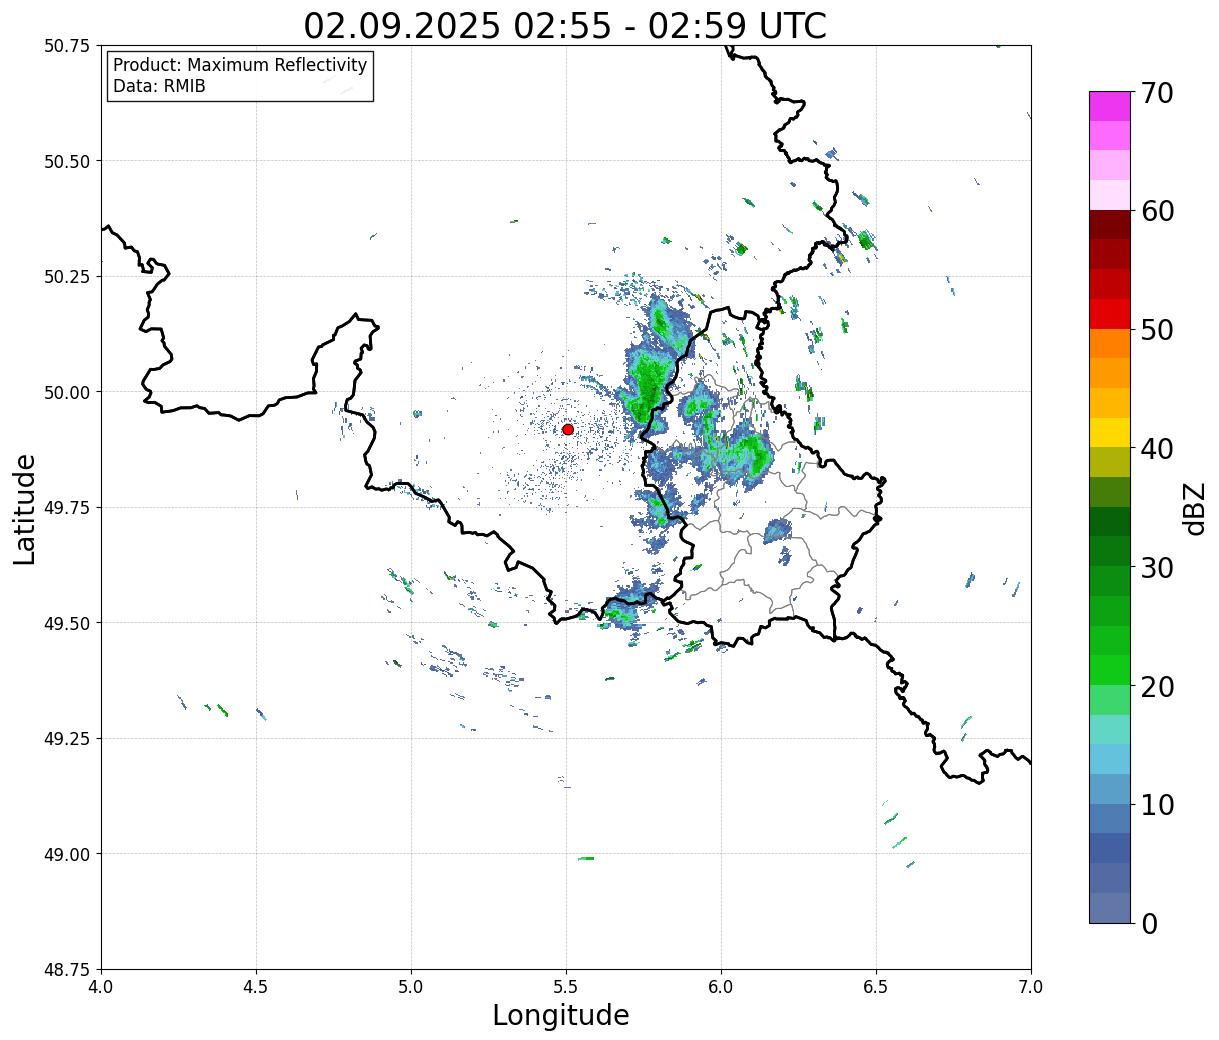1219x1040 pixels.
Task: Click the dark red colorbar segment below 60
Action: coord(1110,225)
